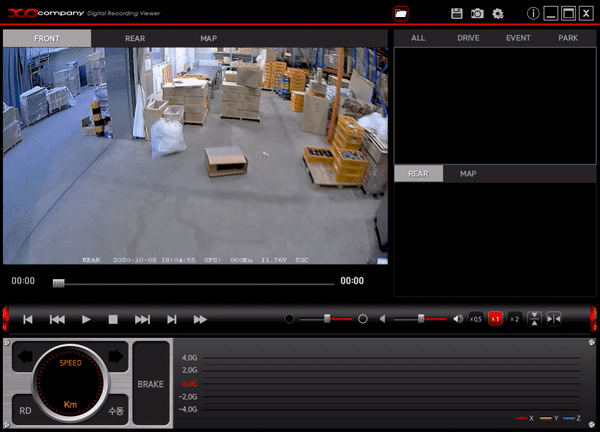Screen dimensions: 600x432
Task: Click the RD indicator
Action: pyautogui.click(x=25, y=411)
